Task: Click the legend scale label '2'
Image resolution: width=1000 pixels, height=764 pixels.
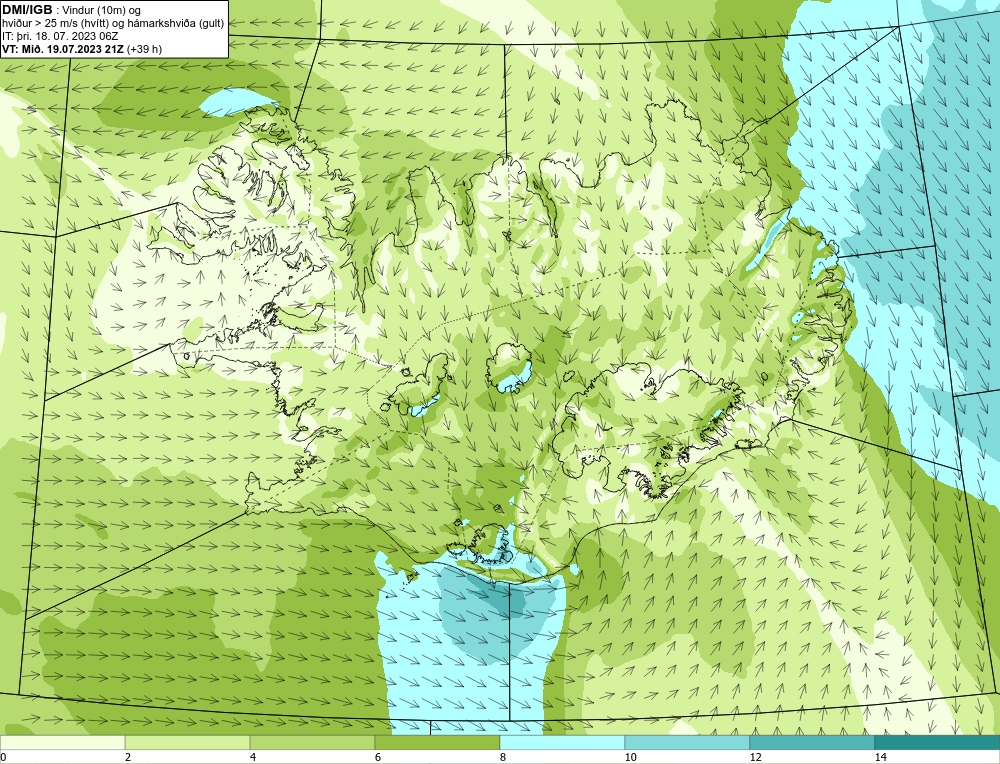Action: pyautogui.click(x=128, y=757)
